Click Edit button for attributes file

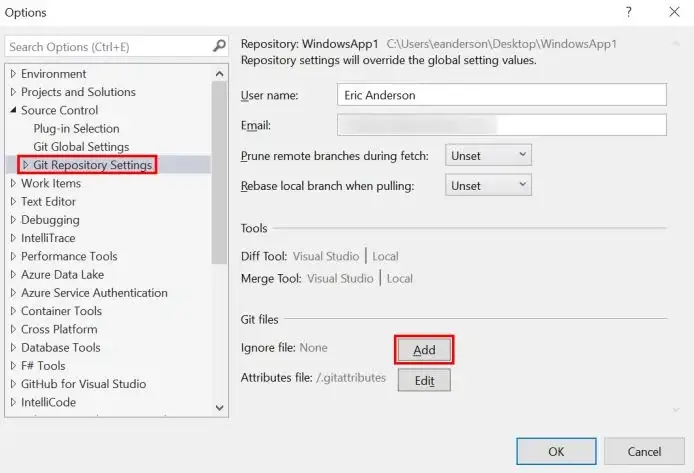click(x=424, y=380)
